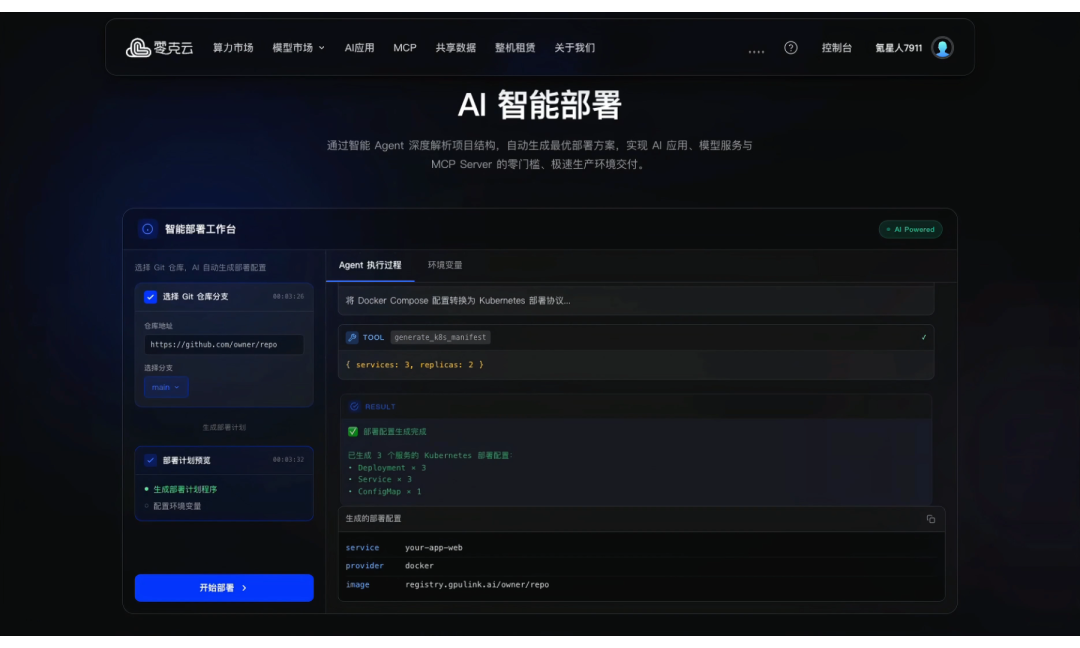Open the ellipsis overflow menu
1080x648 pixels.
pos(756,47)
